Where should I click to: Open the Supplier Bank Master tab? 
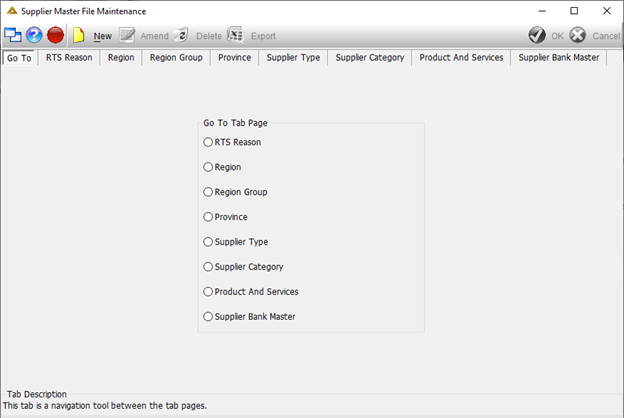(x=559, y=58)
